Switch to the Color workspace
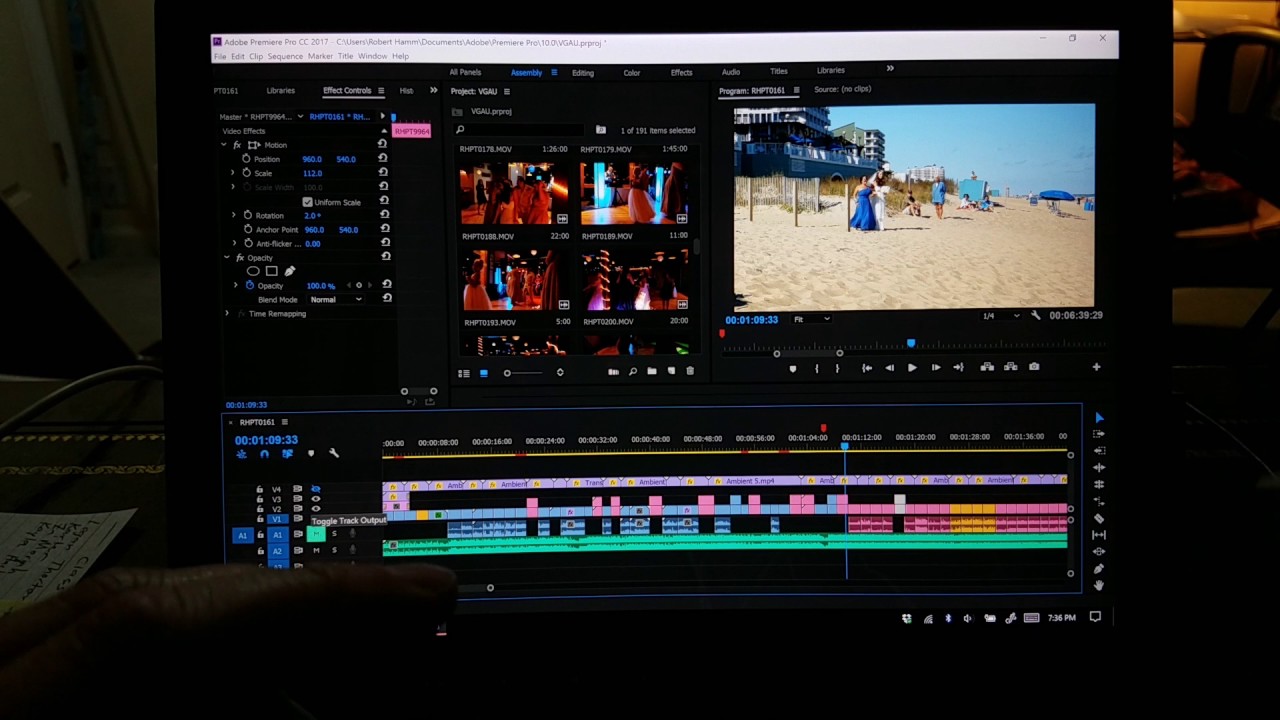 pos(632,73)
